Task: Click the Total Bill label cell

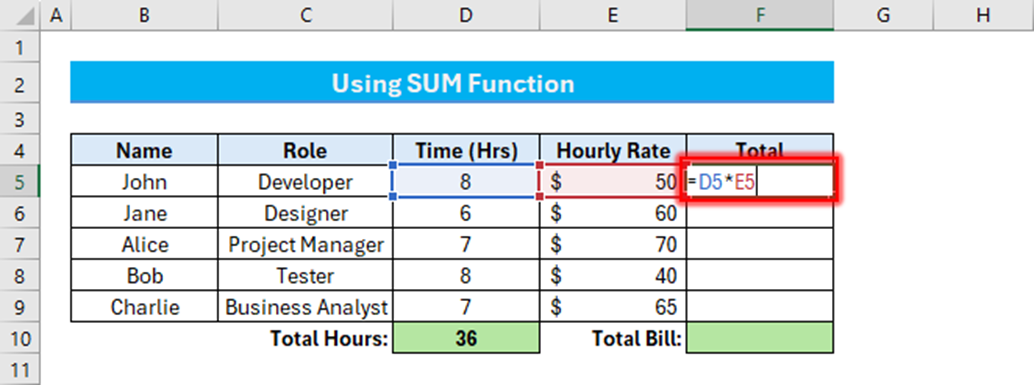Action: coord(613,338)
